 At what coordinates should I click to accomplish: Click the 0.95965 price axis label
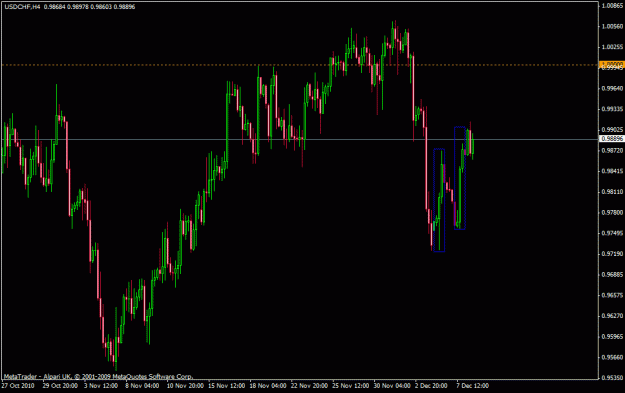click(612, 337)
